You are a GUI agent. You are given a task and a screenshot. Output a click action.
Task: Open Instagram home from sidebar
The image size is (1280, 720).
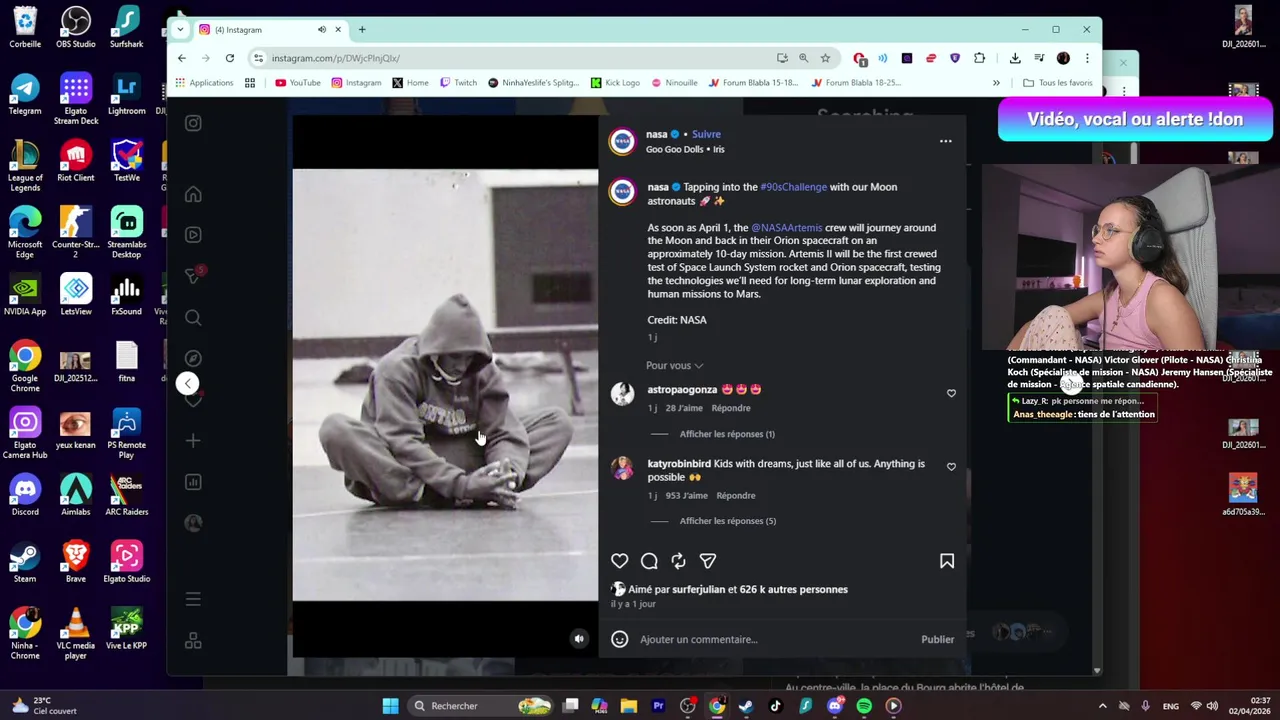tap(193, 195)
